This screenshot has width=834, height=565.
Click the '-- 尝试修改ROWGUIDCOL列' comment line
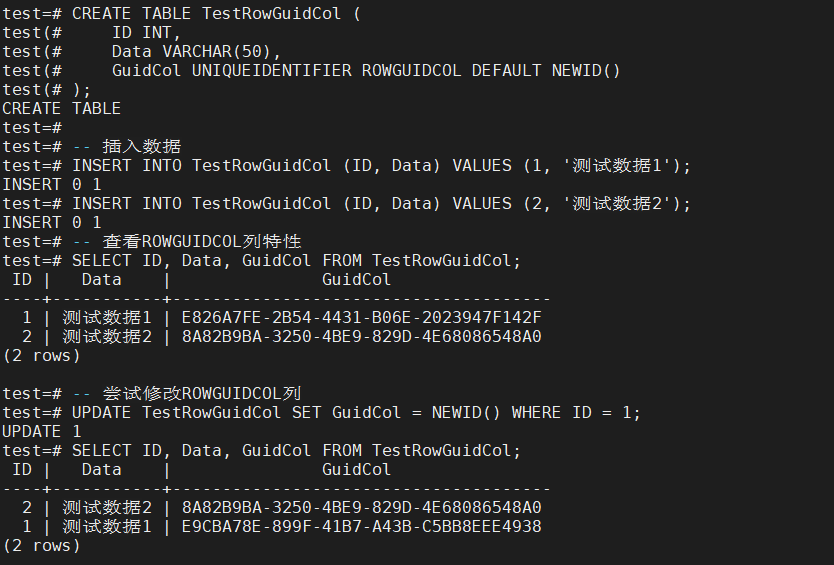click(x=186, y=393)
